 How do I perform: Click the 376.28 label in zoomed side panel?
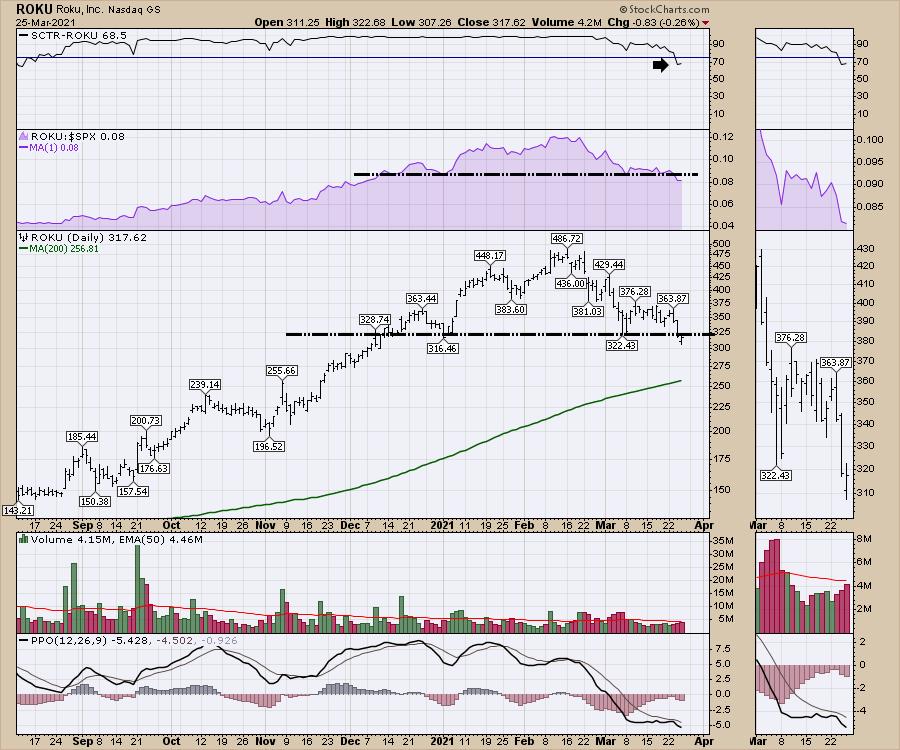[791, 337]
